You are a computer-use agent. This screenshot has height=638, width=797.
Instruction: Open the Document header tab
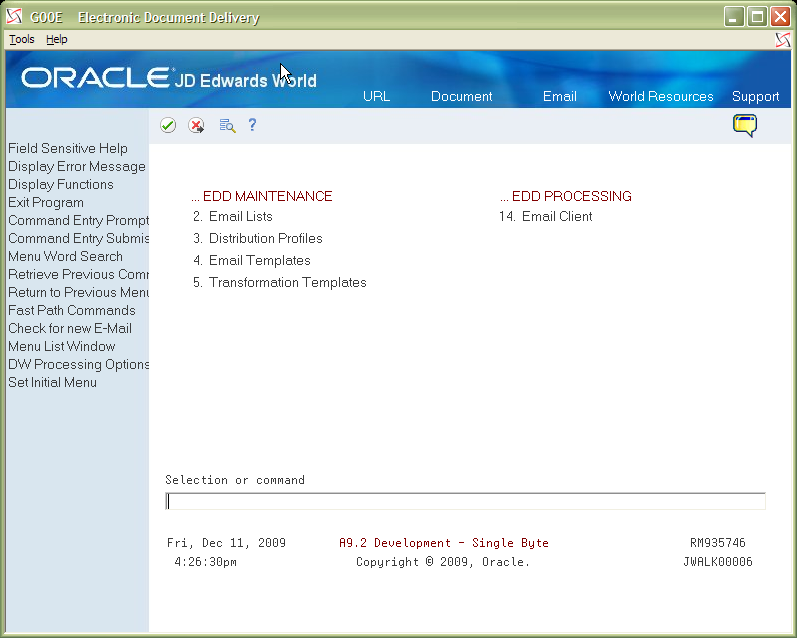[462, 97]
